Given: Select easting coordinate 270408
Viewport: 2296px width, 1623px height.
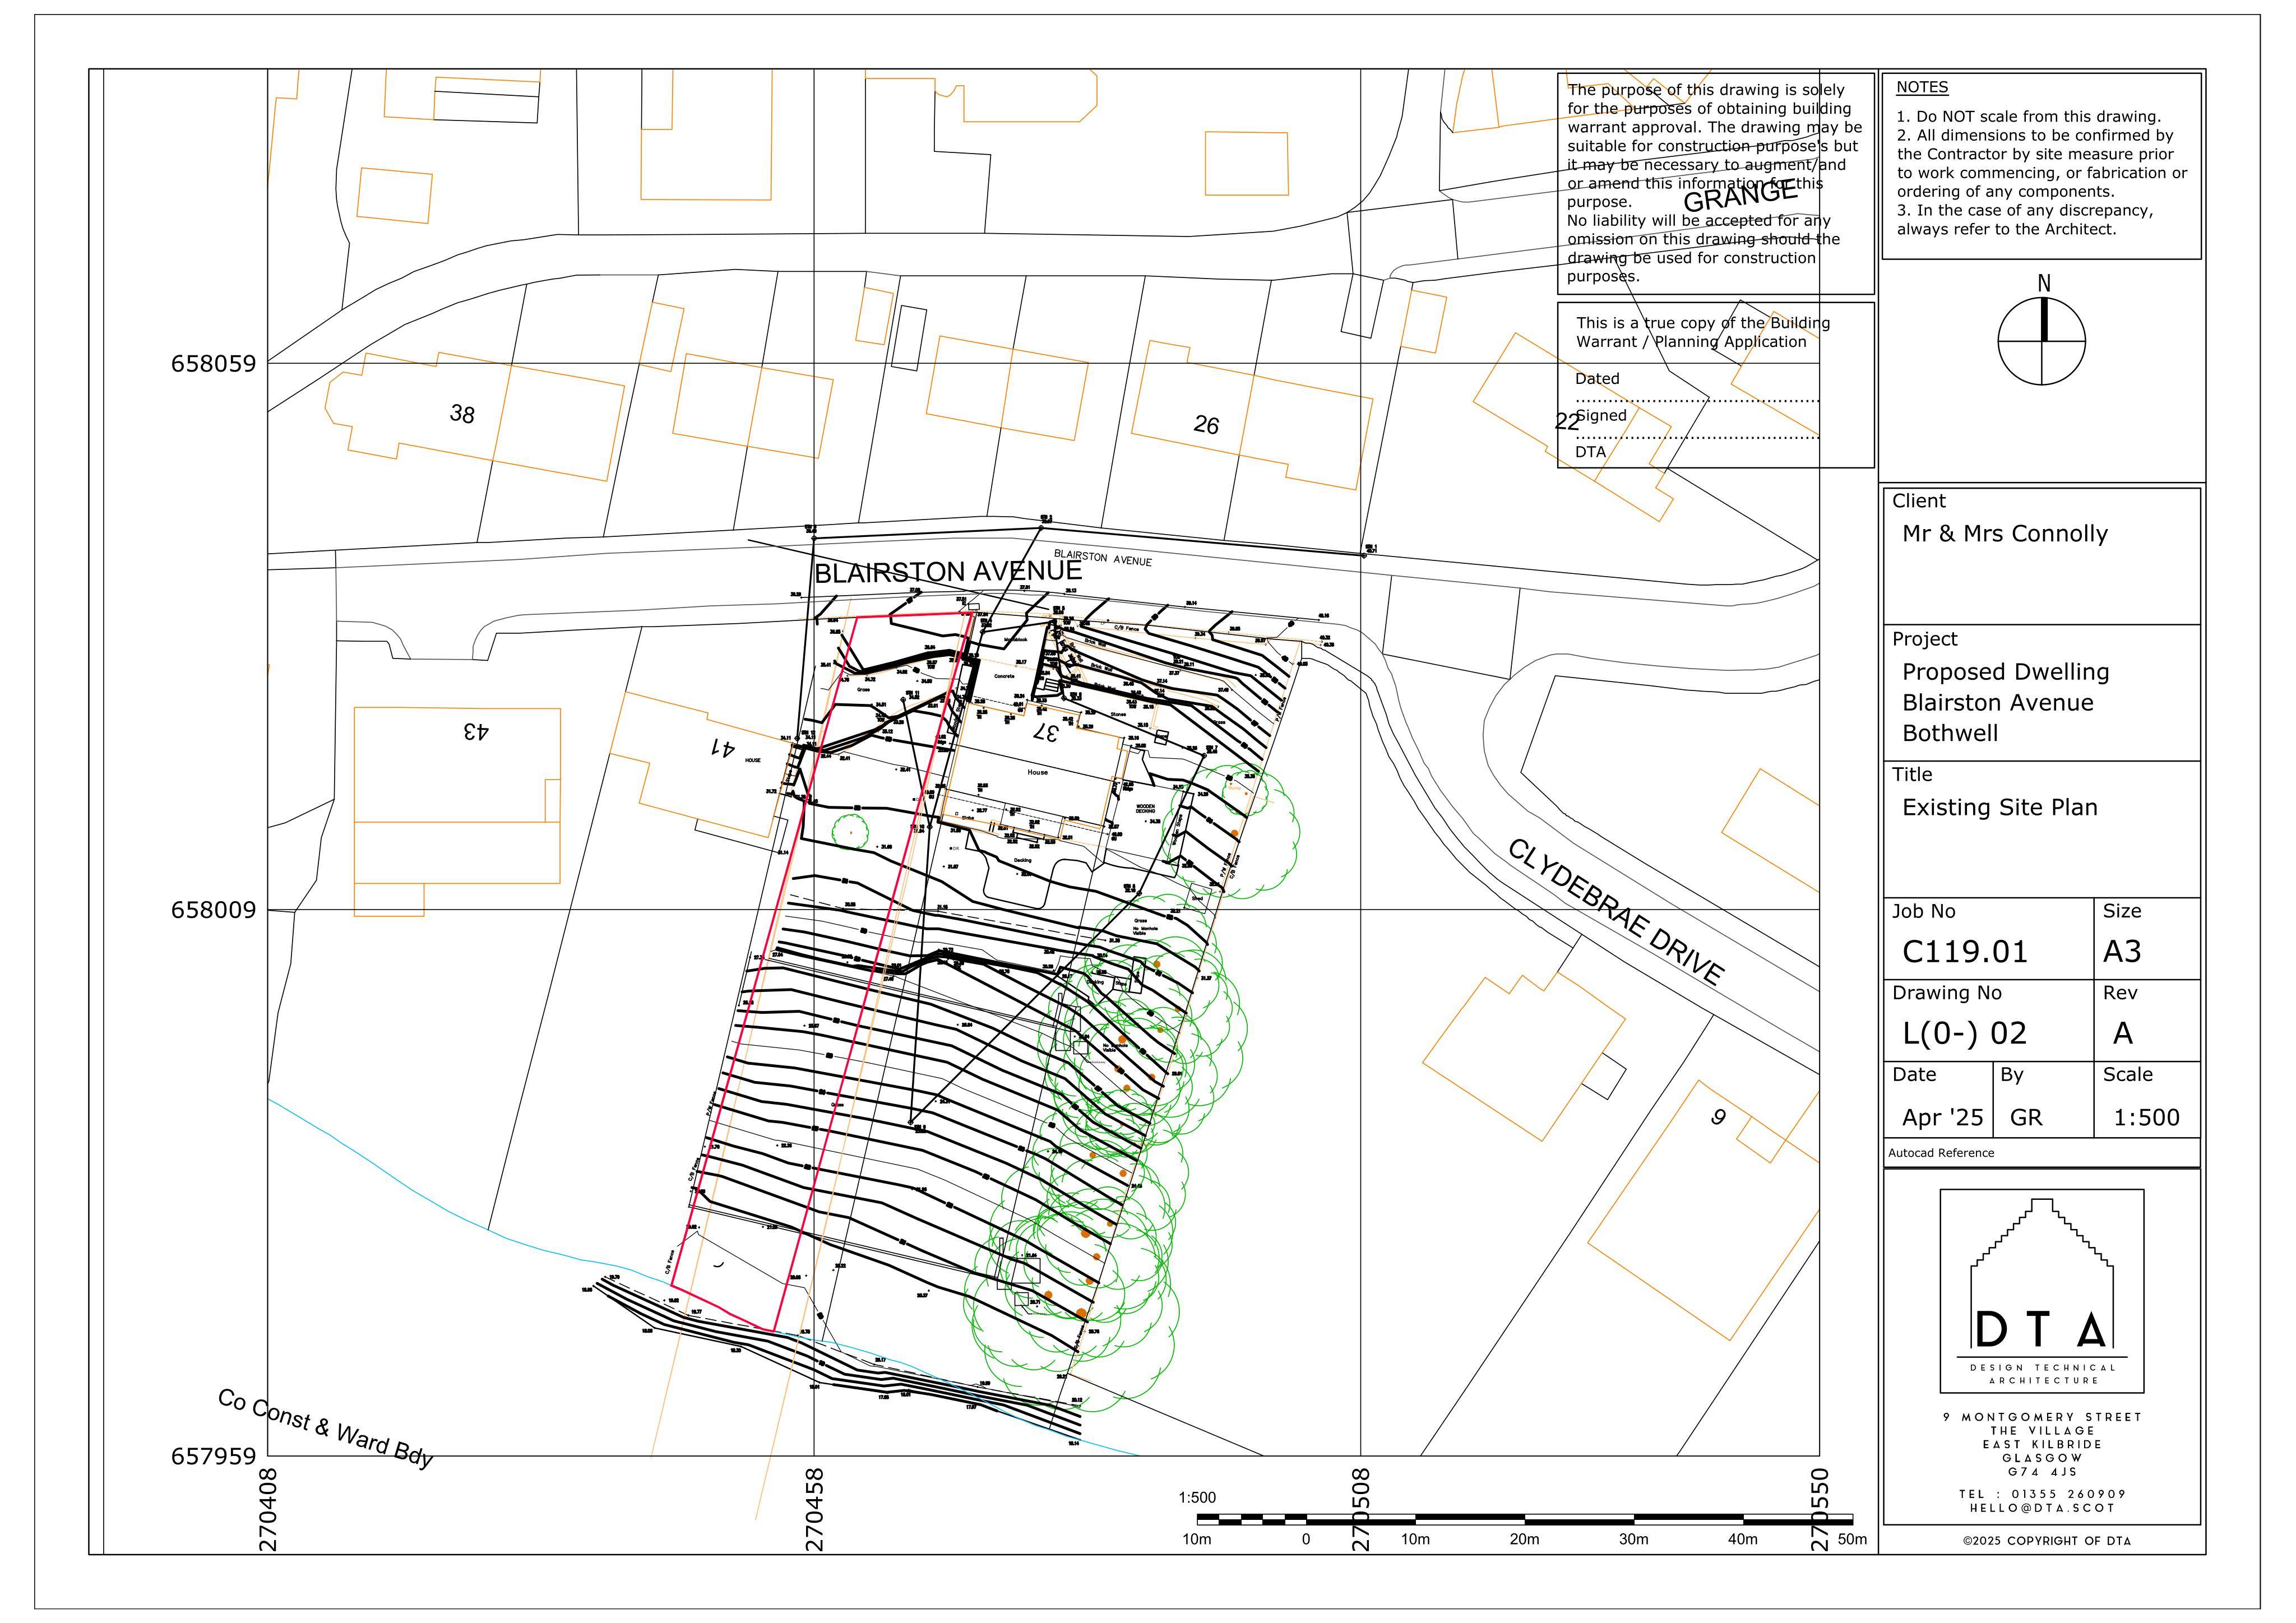Looking at the screenshot, I should pyautogui.click(x=268, y=1509).
